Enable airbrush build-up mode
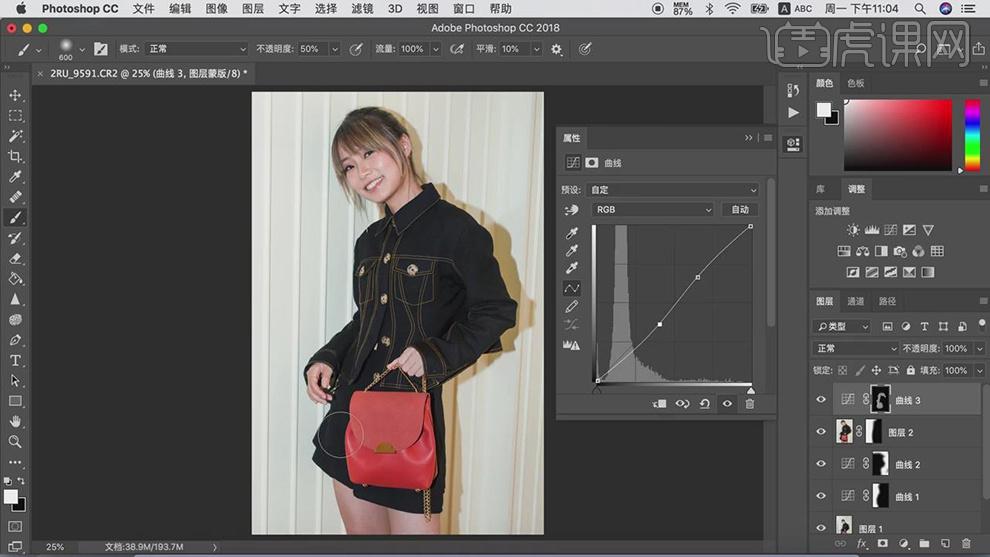This screenshot has width=990, height=557. [x=456, y=49]
